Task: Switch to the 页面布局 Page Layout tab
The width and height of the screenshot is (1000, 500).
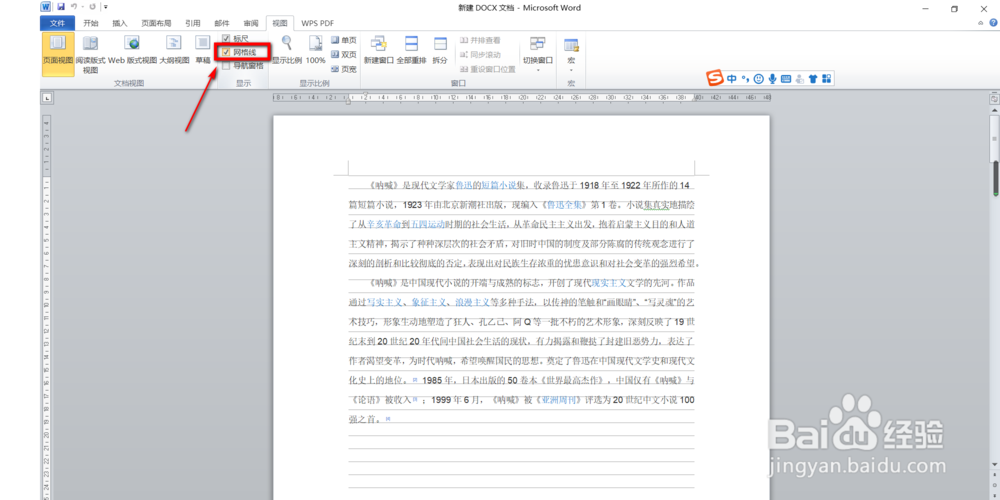Action: pyautogui.click(x=156, y=23)
